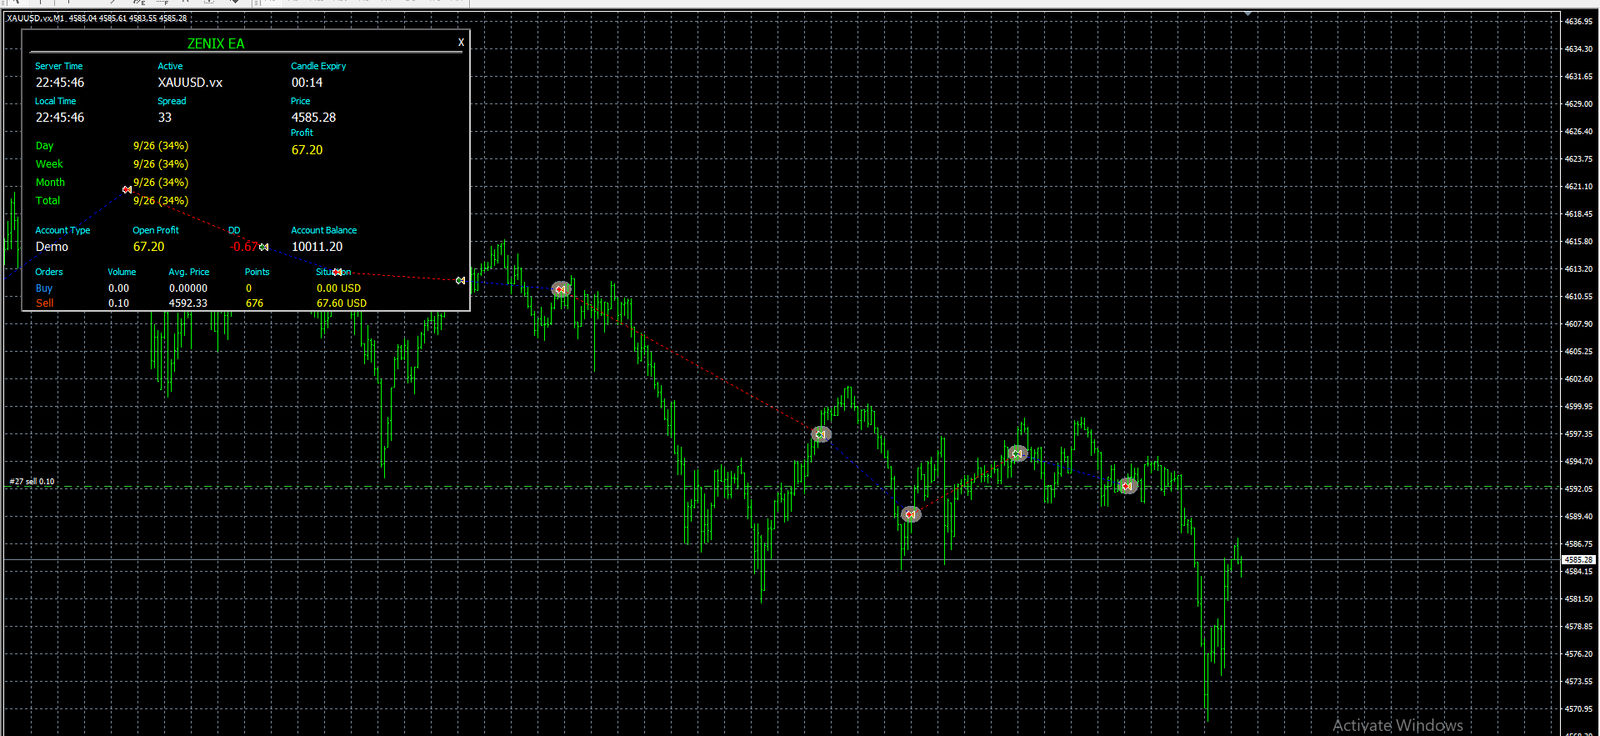Click the Buy row in orders table

[x=198, y=288]
